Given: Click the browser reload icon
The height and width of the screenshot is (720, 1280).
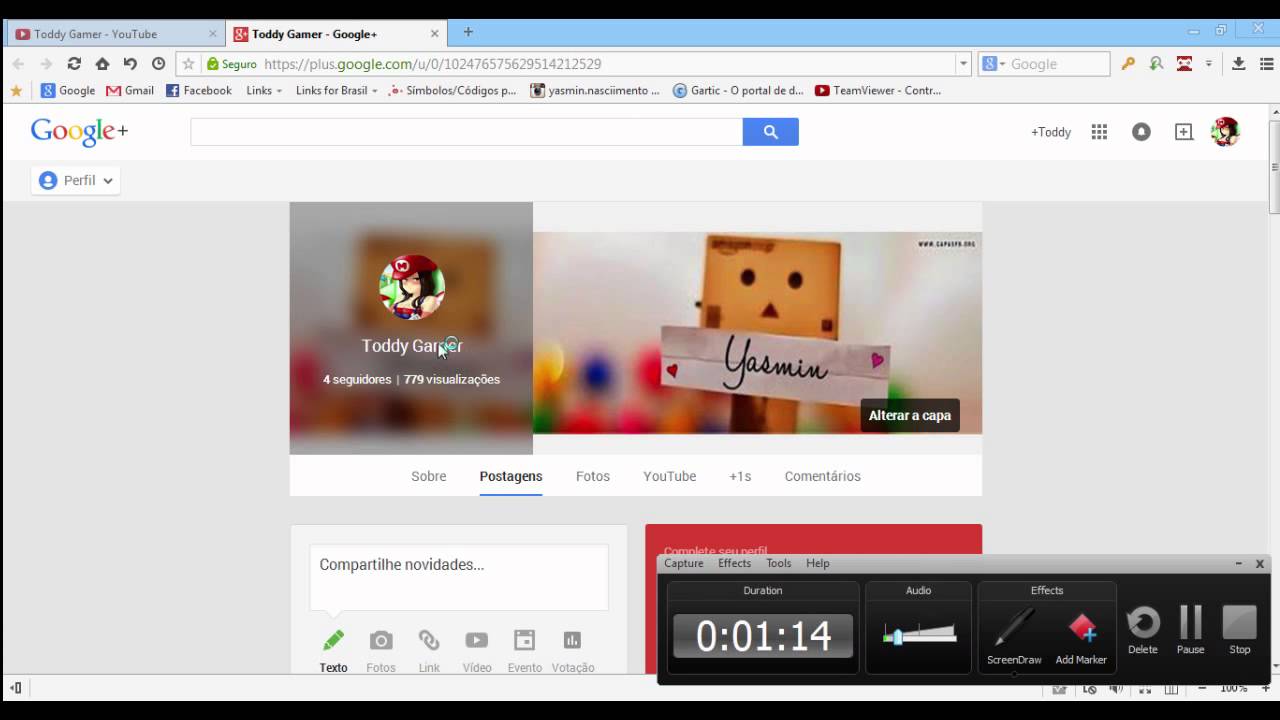Looking at the screenshot, I should (x=74, y=63).
